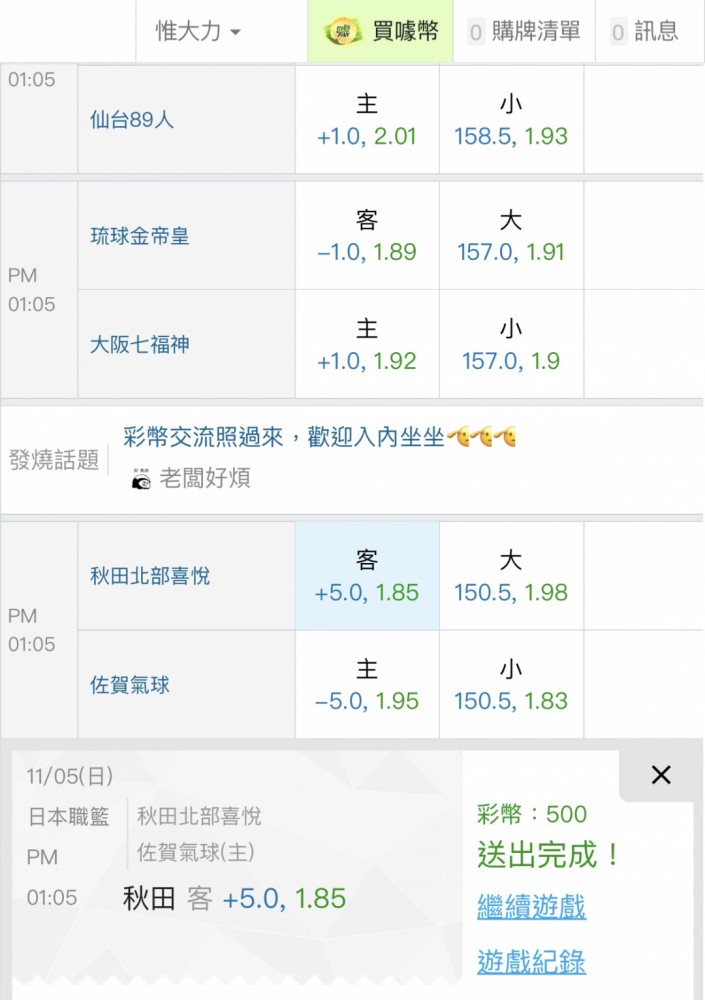Image resolution: width=705 pixels, height=1000 pixels.
Task: Open 佐賀氣球 team link
Action: pos(130,686)
